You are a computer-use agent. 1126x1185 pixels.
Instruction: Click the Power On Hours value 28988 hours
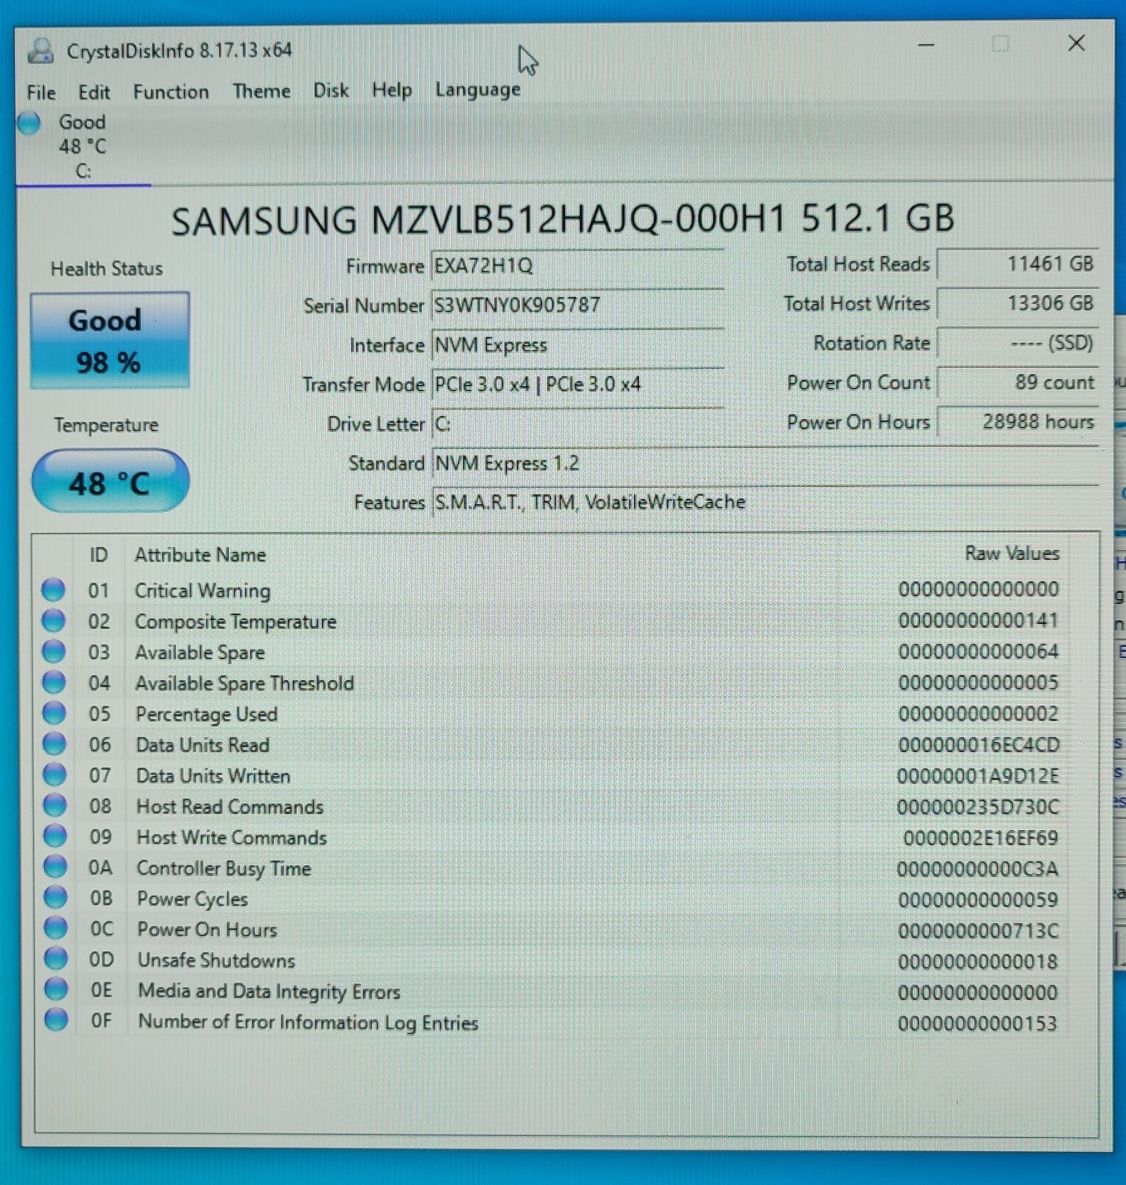point(1017,422)
